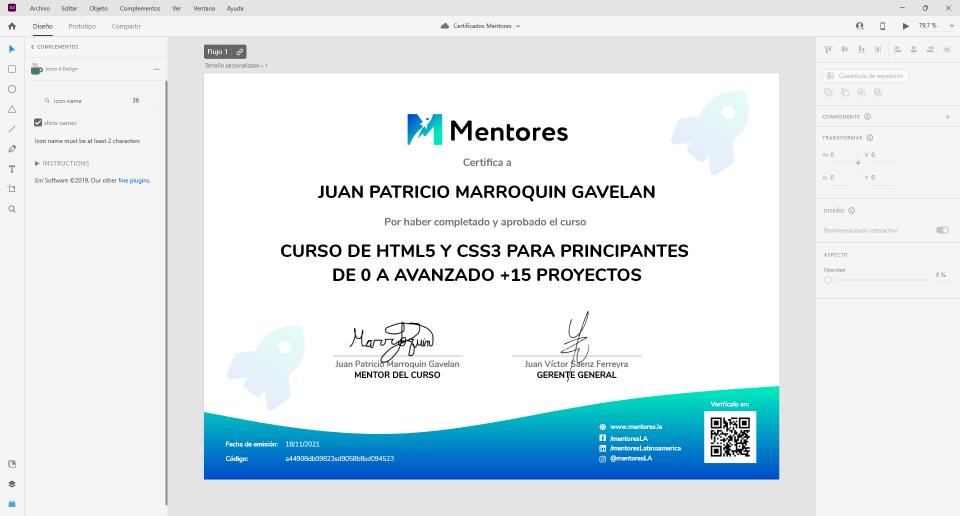This screenshot has height=516, width=960.
Task: Click the boolean Intersect operation icon
Action: 861,92
